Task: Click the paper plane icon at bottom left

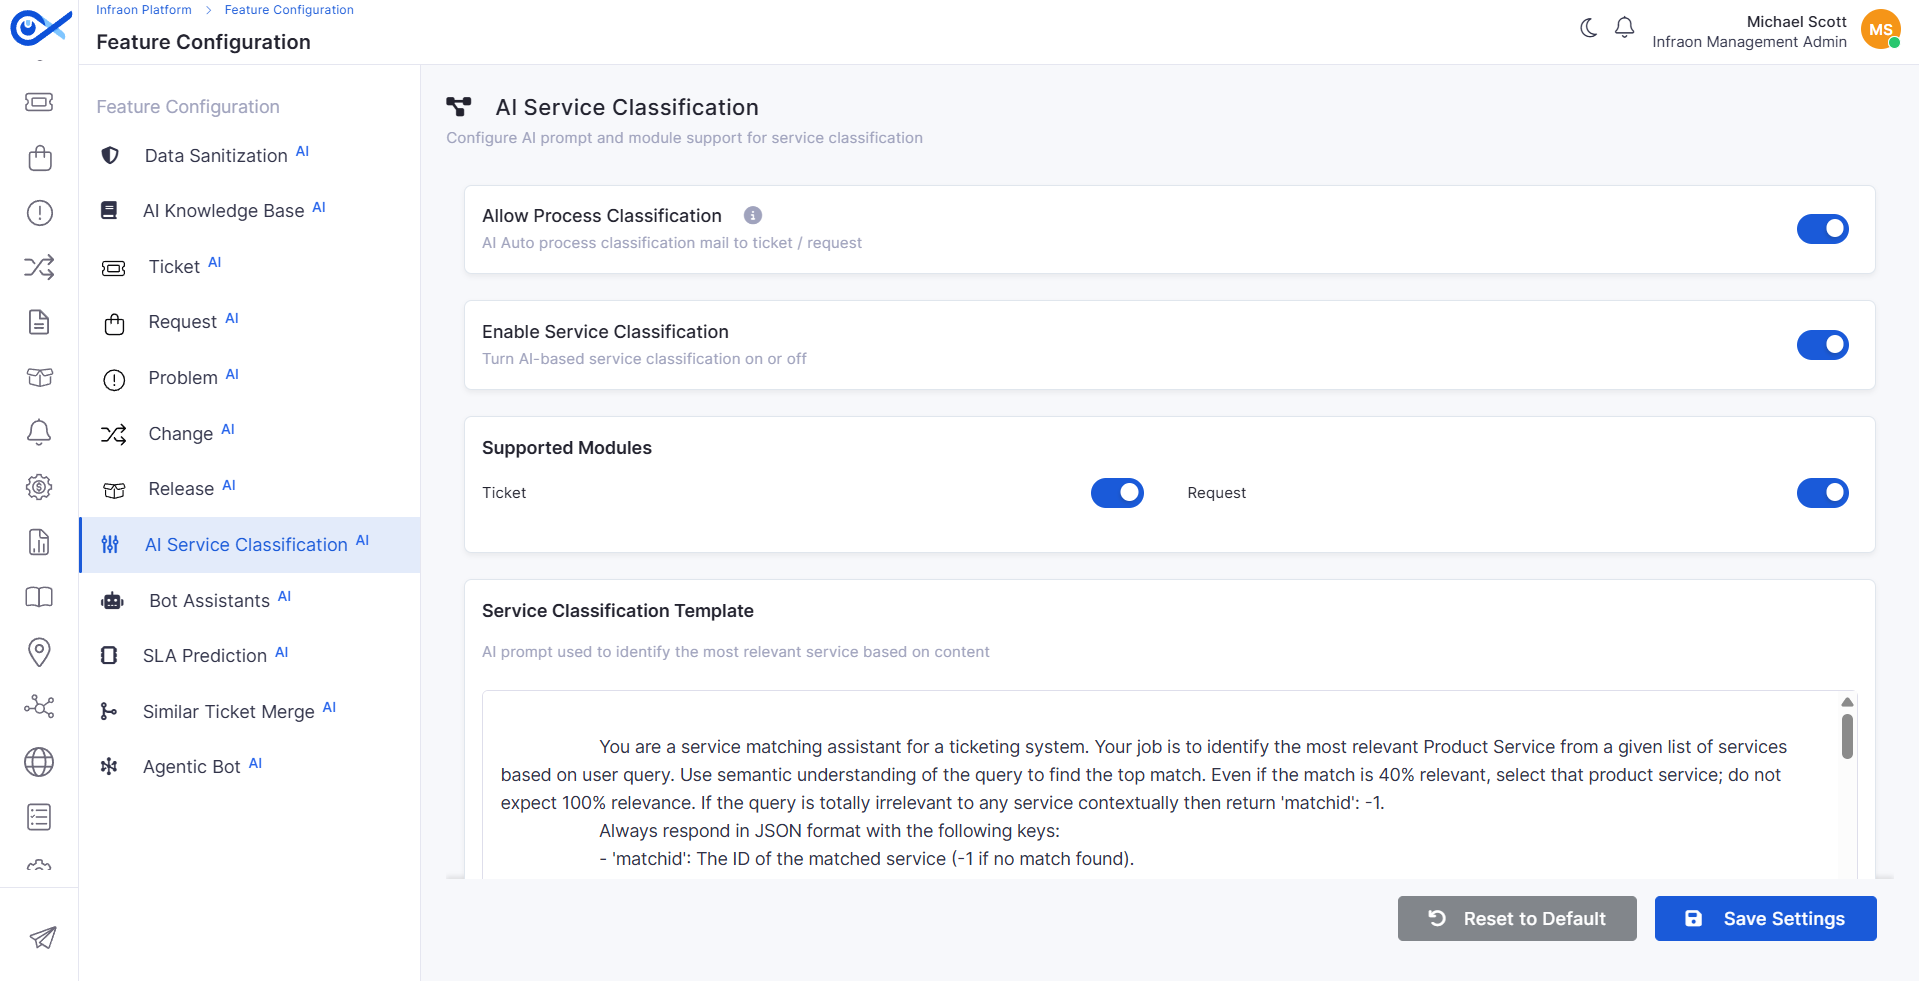Action: pos(42,937)
